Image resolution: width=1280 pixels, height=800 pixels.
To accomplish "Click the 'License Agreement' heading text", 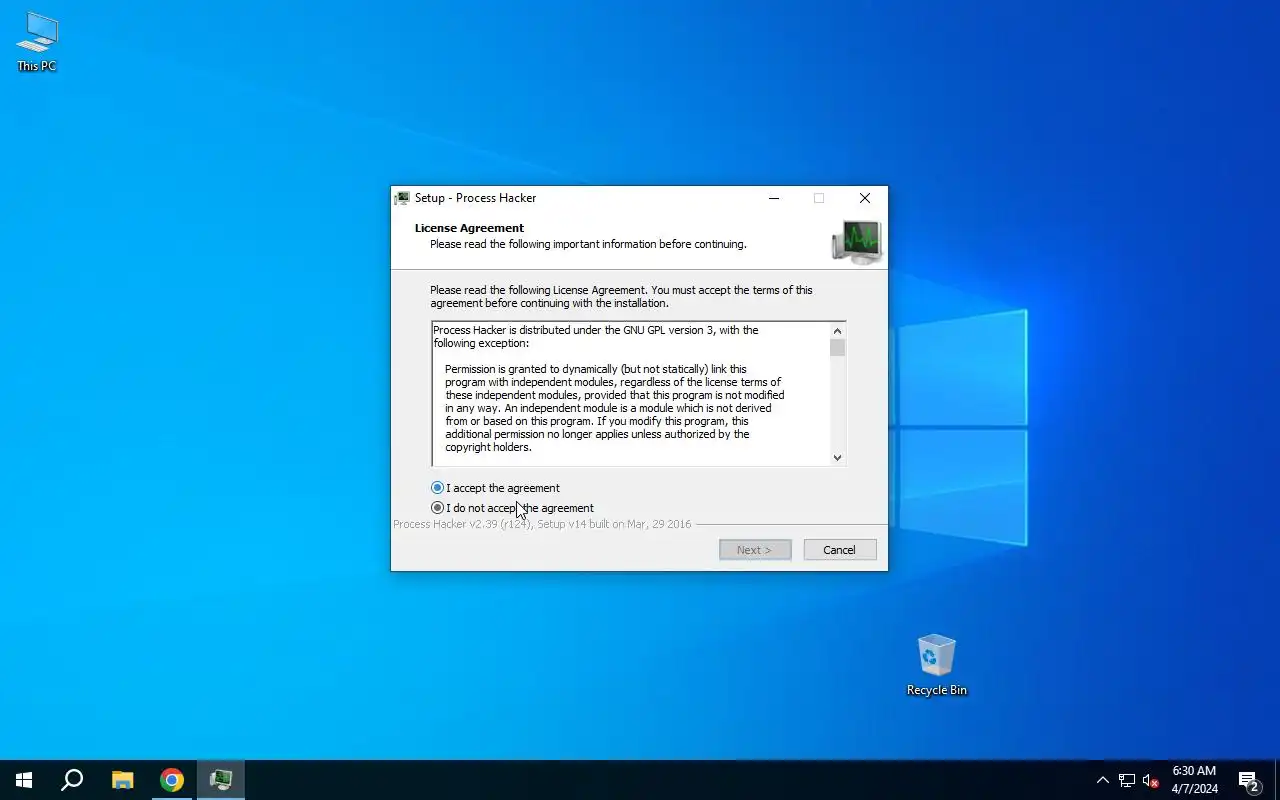I will [x=469, y=228].
